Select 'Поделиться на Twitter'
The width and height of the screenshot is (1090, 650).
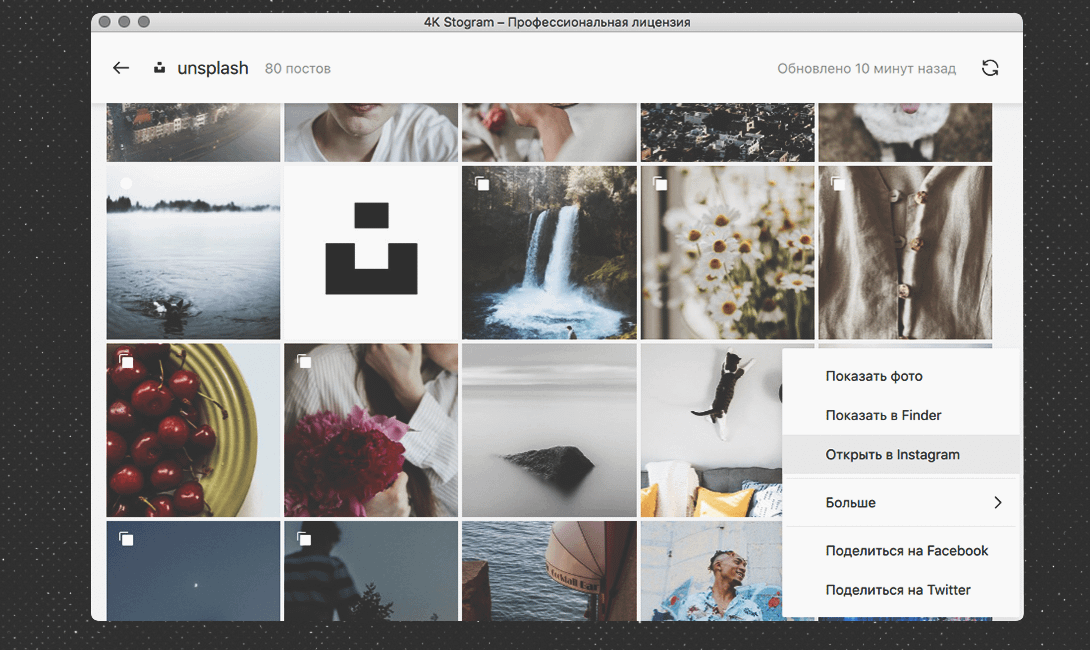pyautogui.click(x=901, y=590)
